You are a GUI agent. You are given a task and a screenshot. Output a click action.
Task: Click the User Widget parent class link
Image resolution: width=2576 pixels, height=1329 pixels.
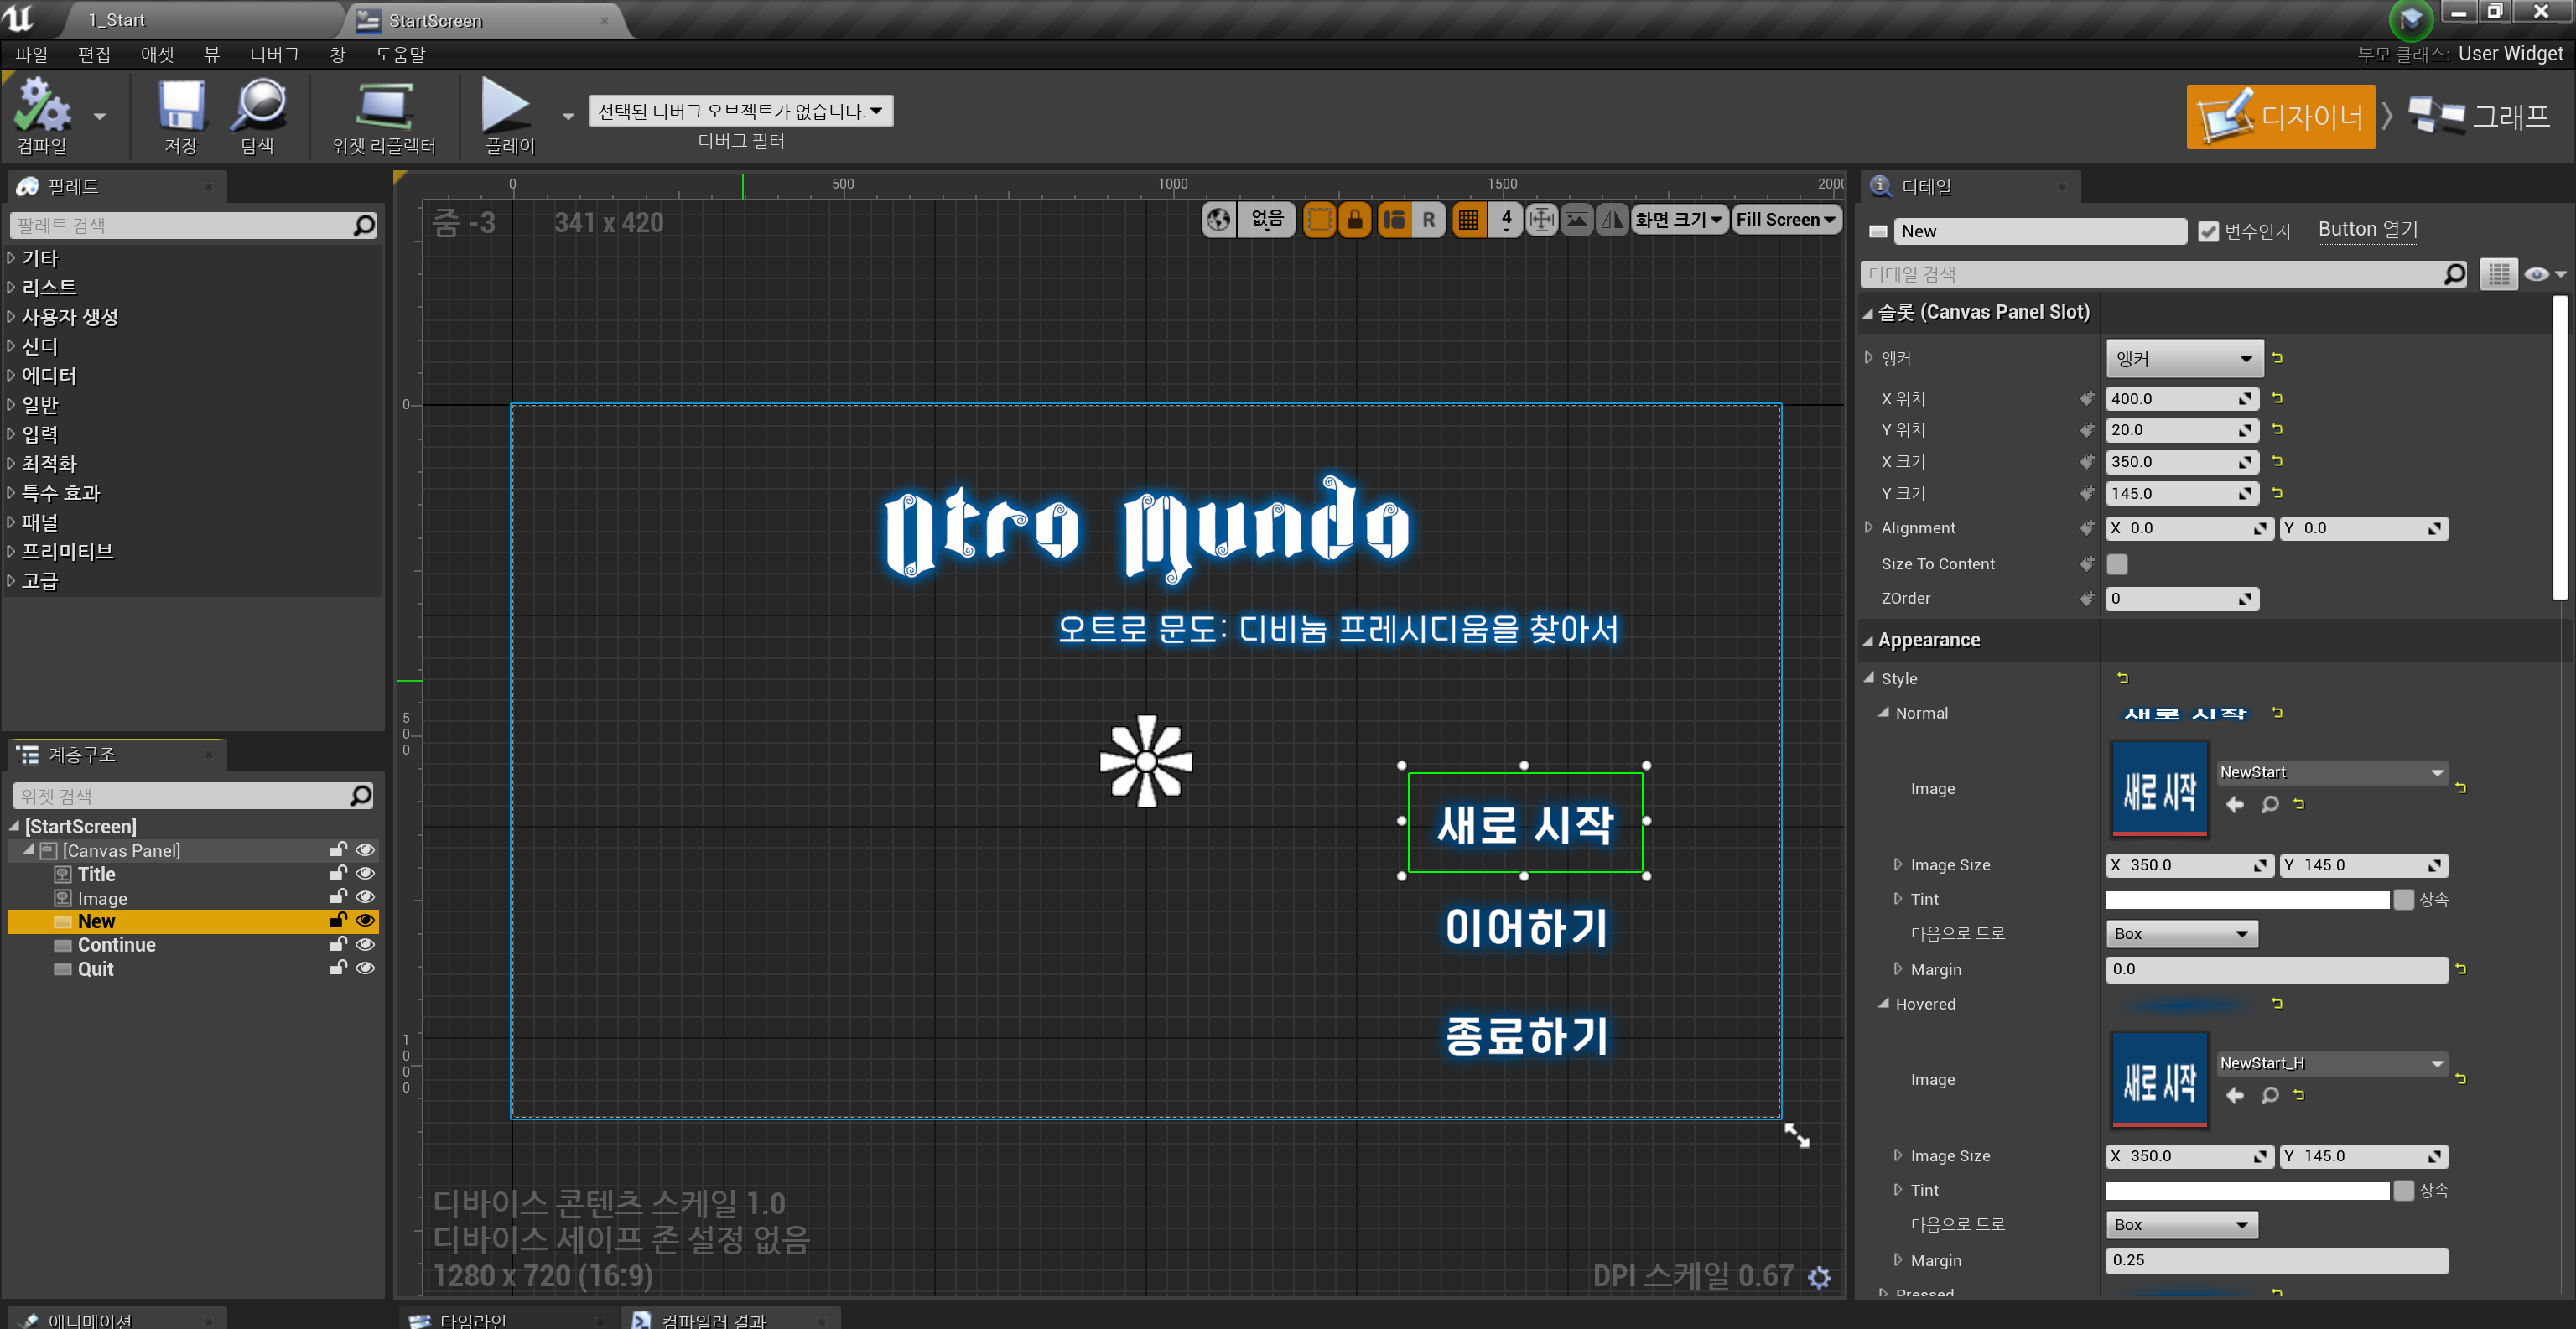(2510, 54)
